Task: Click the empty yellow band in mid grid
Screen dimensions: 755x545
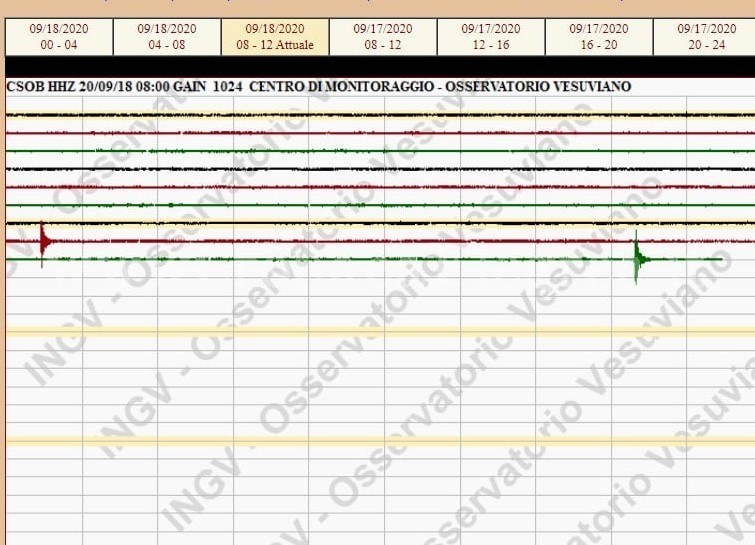Action: click(380, 331)
